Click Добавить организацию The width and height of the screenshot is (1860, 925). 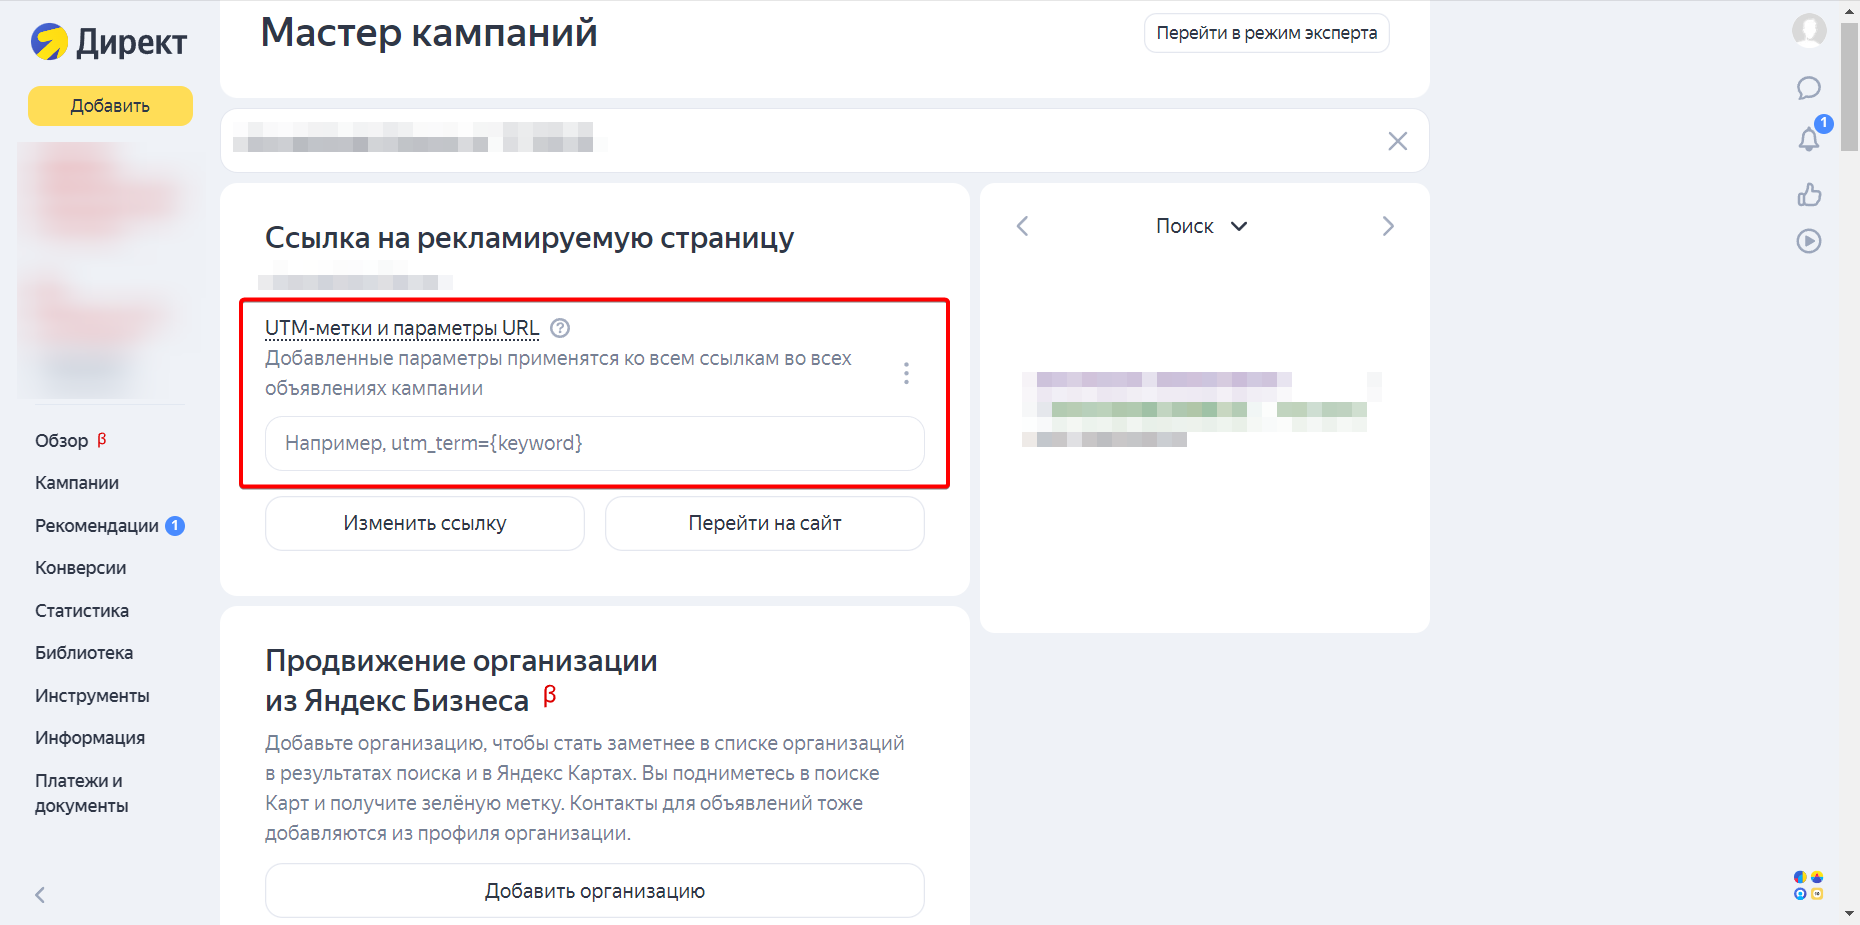[x=594, y=890]
